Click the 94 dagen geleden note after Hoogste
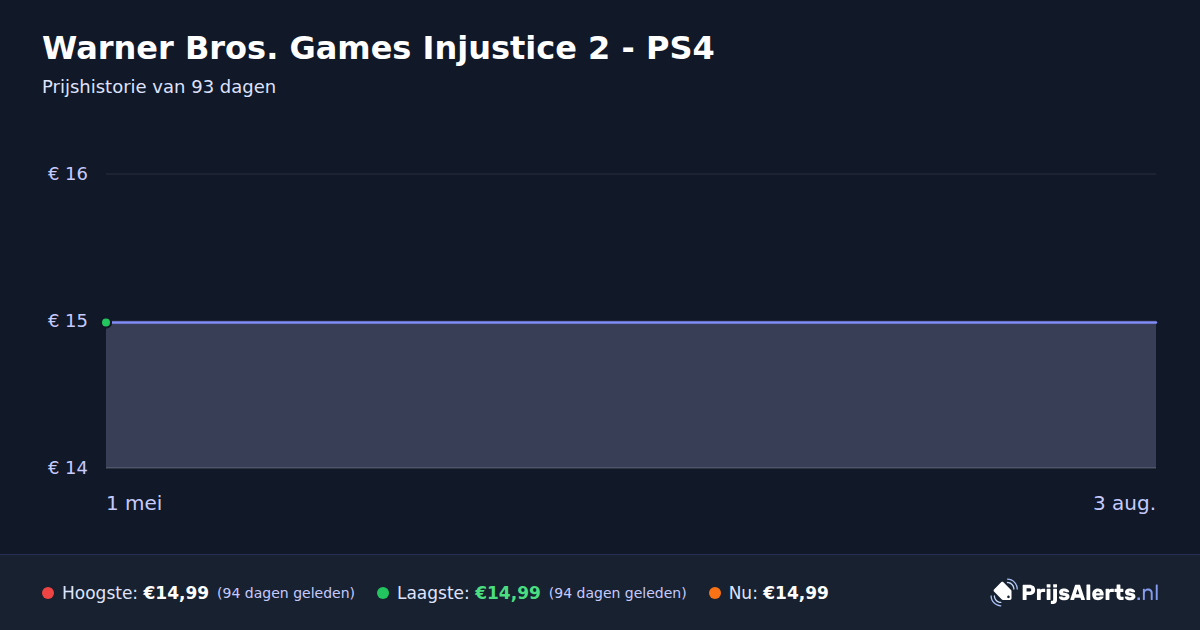This screenshot has width=1200, height=630. click(x=286, y=593)
